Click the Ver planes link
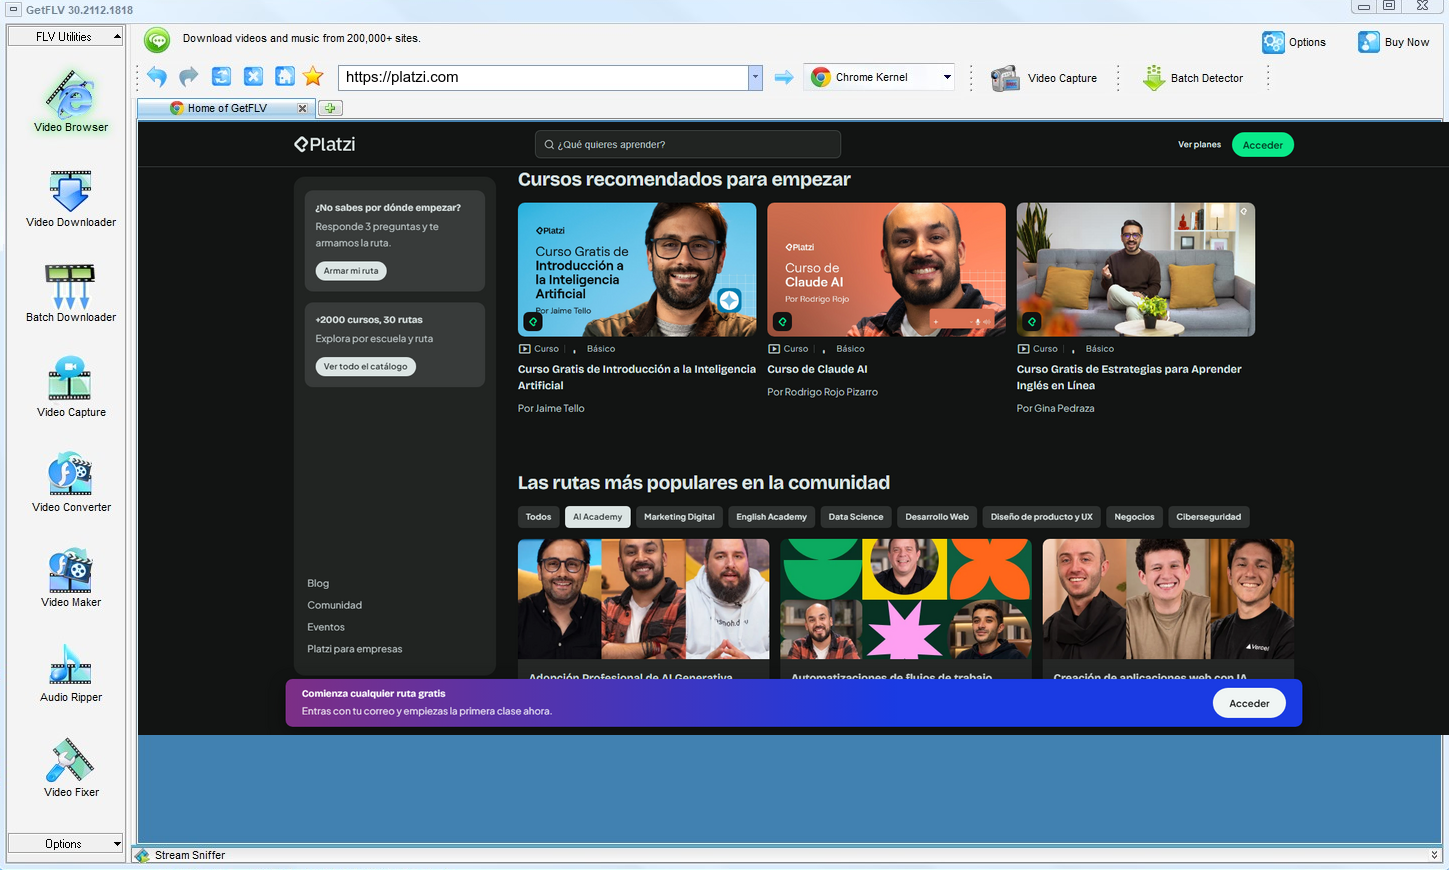1449x870 pixels. tap(1199, 145)
